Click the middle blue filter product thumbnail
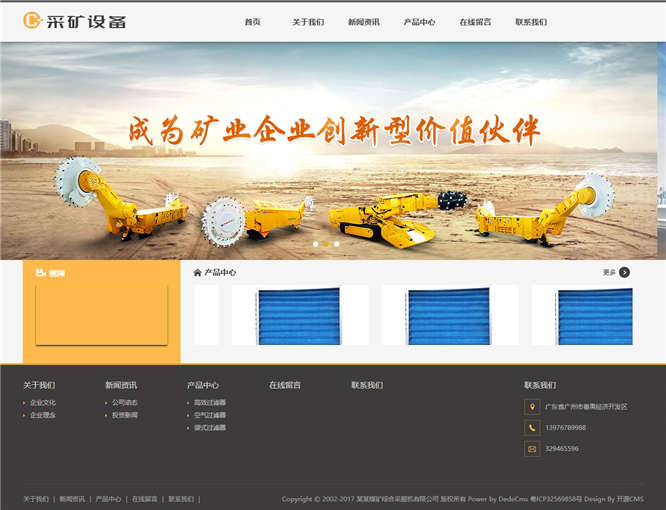This screenshot has height=510, width=666. (x=449, y=315)
